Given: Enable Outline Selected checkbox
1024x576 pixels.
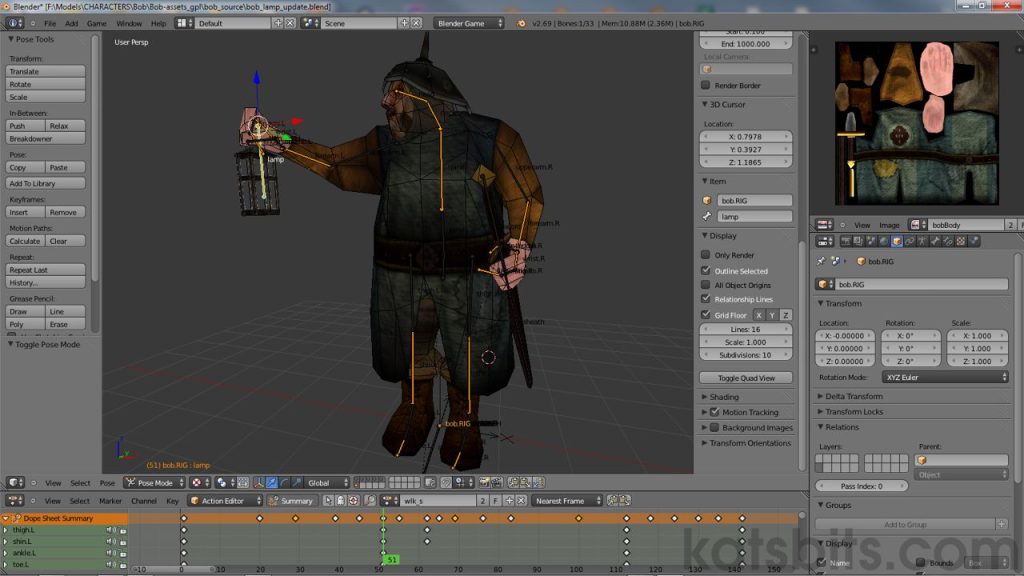Looking at the screenshot, I should 705,270.
